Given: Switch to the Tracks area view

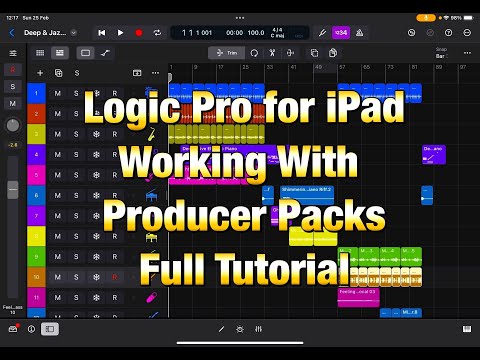Looking at the screenshot, I should [60, 53].
